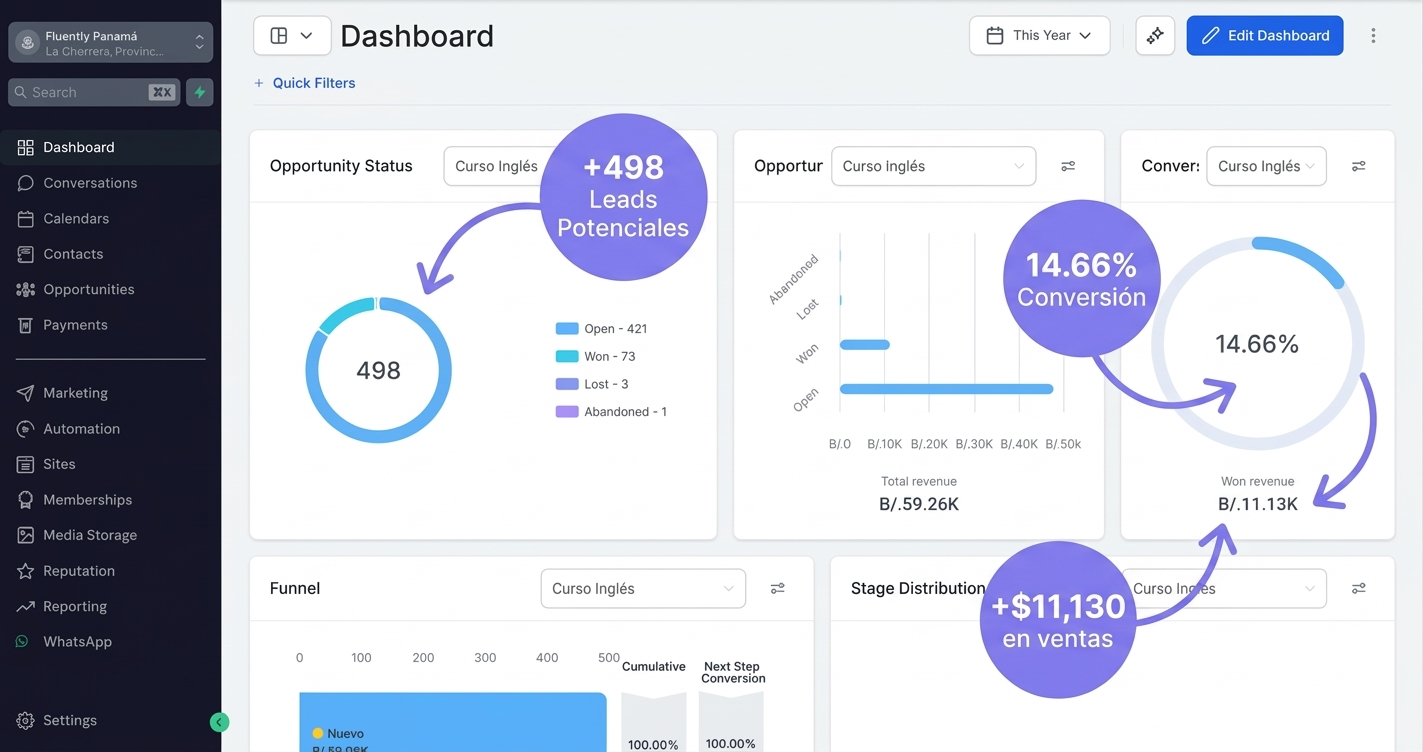Open the three-dot more options menu
This screenshot has width=1423, height=752.
coord(1373,36)
